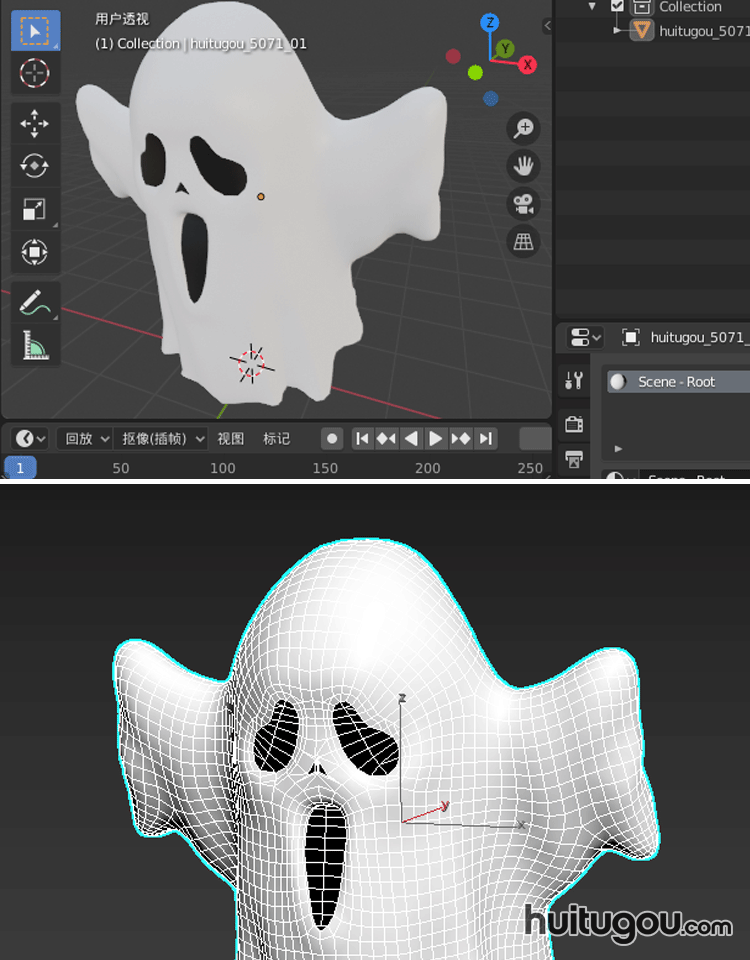The width and height of the screenshot is (750, 960).
Task: Select the Annotate pencil tool
Action: (x=35, y=302)
